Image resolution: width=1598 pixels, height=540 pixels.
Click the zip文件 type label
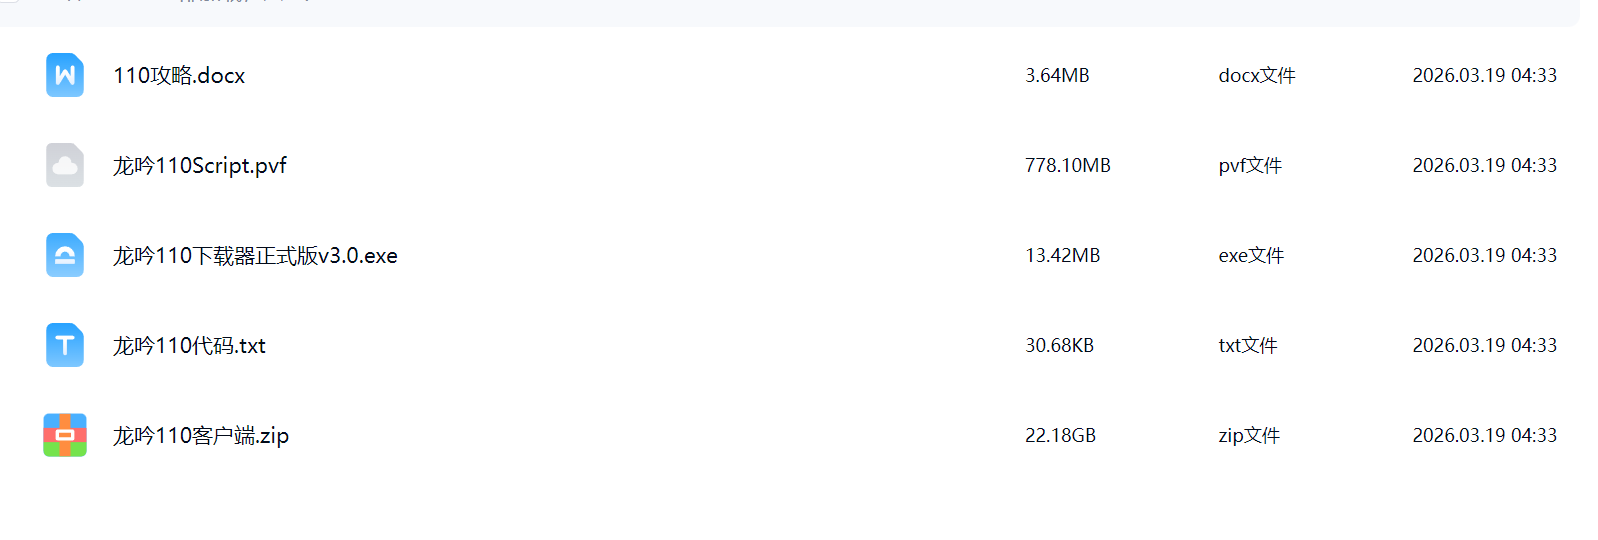tap(1249, 436)
